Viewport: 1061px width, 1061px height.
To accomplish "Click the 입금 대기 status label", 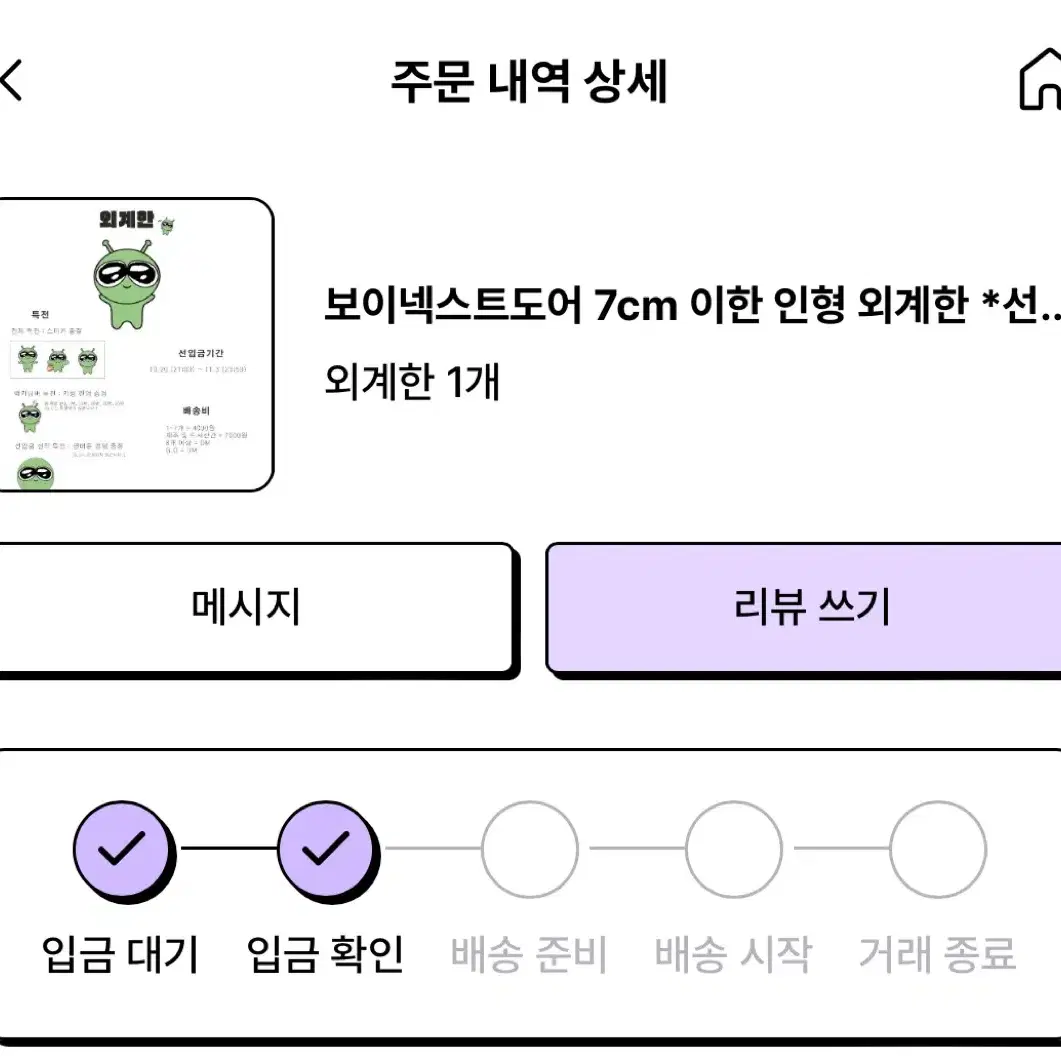I will click(120, 954).
